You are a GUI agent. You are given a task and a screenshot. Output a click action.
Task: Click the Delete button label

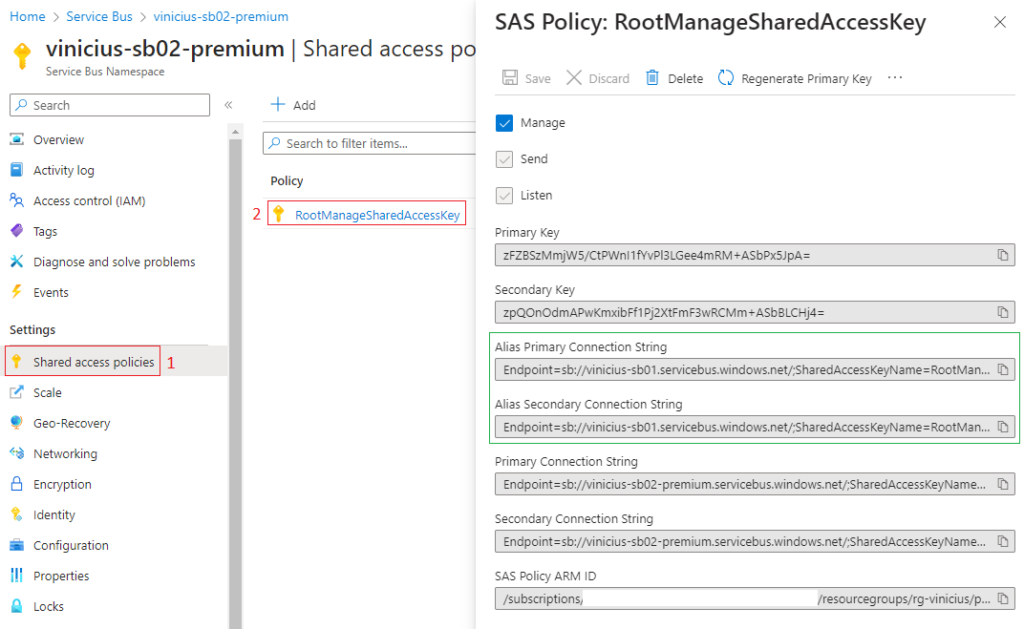[x=685, y=78]
